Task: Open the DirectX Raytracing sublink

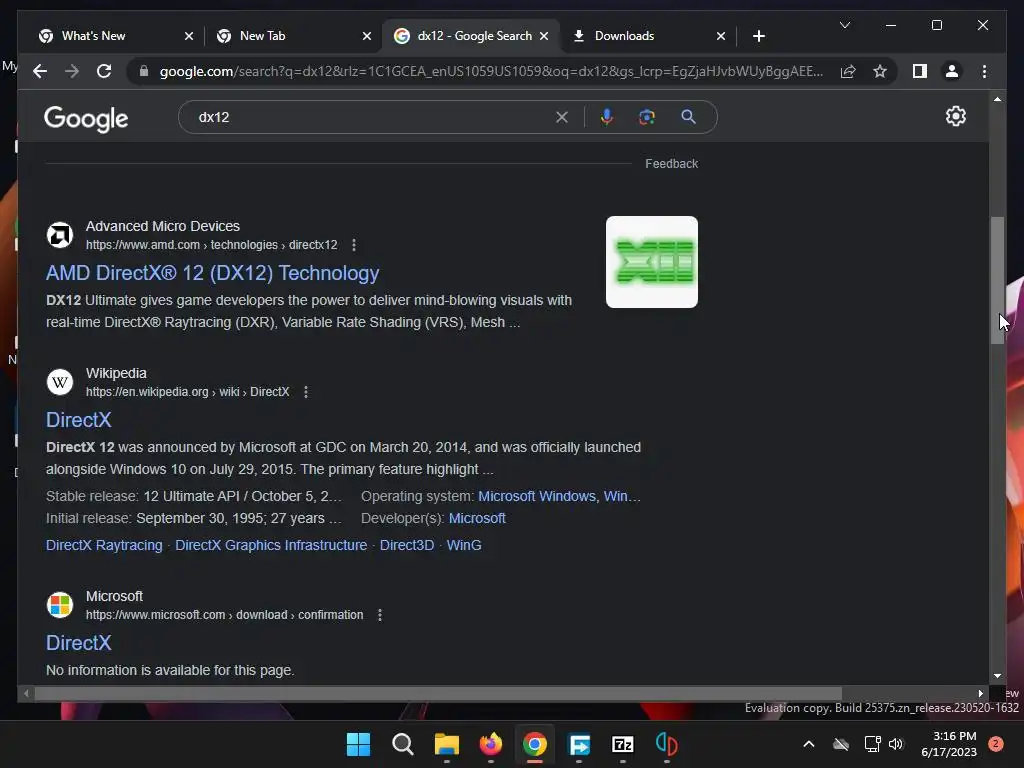Action: [x=104, y=545]
